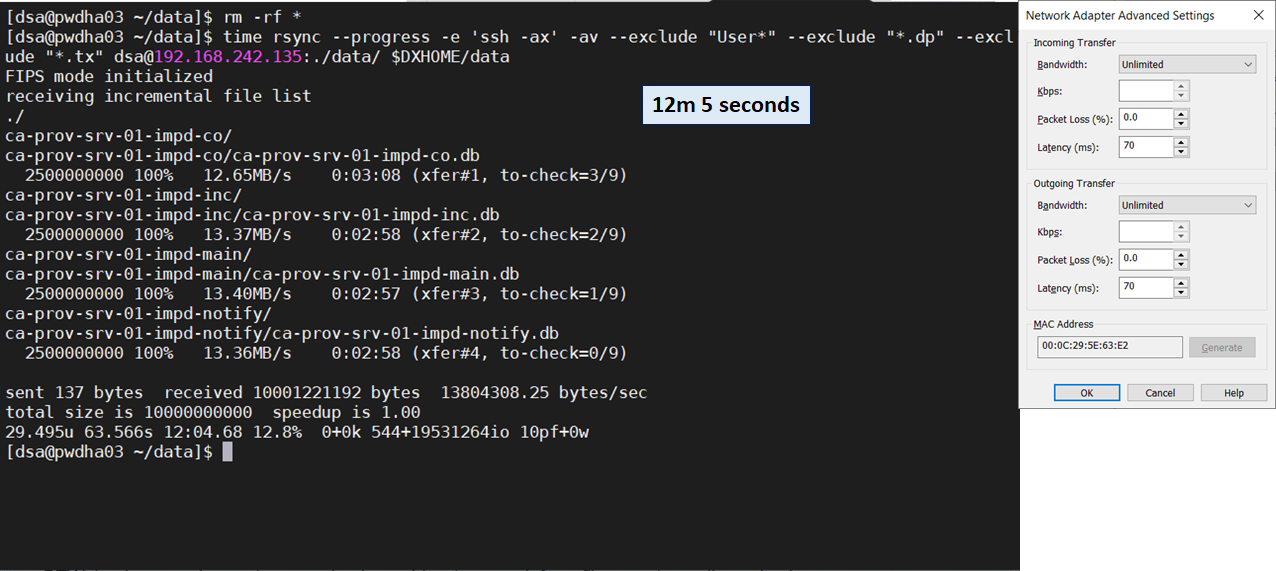
Task: Decrease Outgoing Packet Loss with down arrow
Action: [1181, 265]
